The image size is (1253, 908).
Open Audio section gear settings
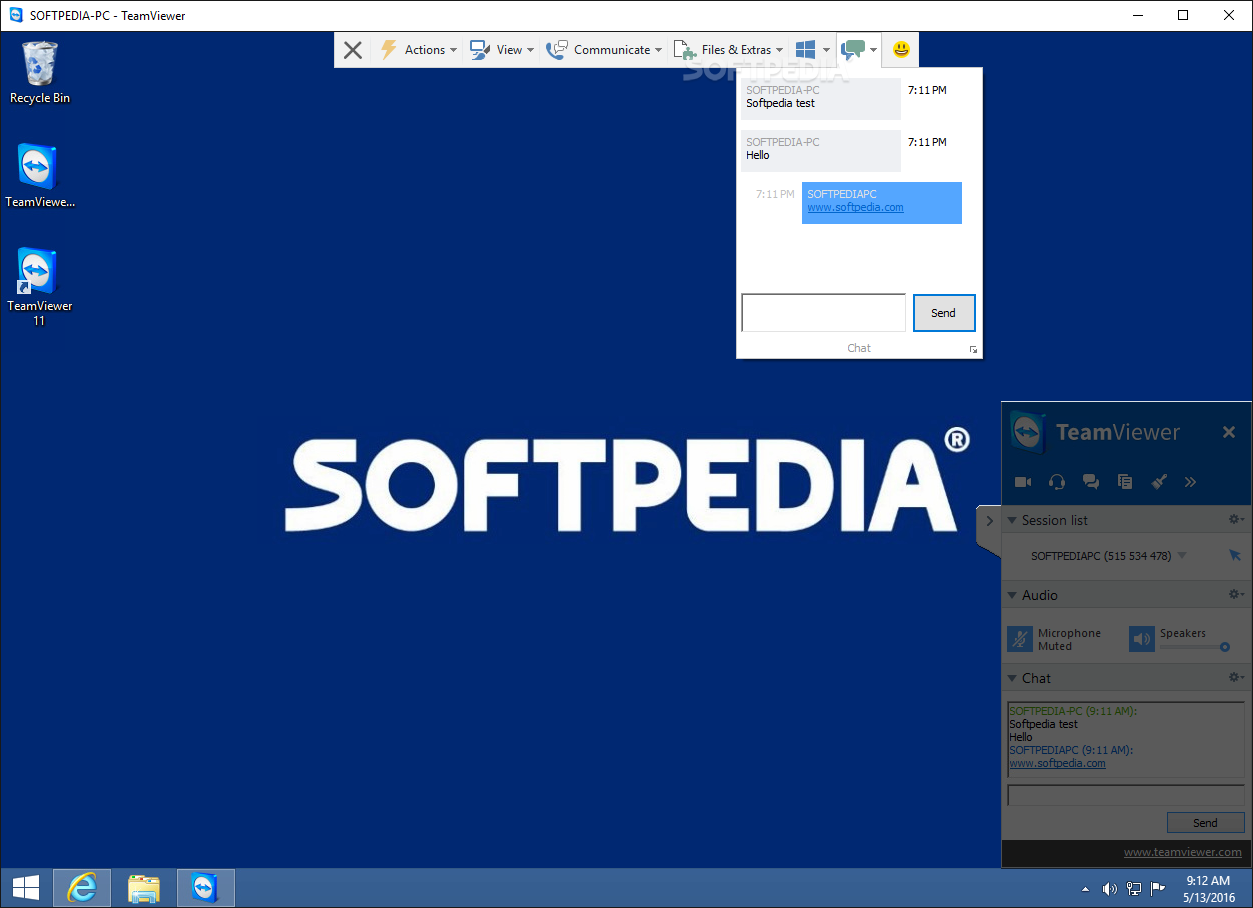click(1236, 594)
